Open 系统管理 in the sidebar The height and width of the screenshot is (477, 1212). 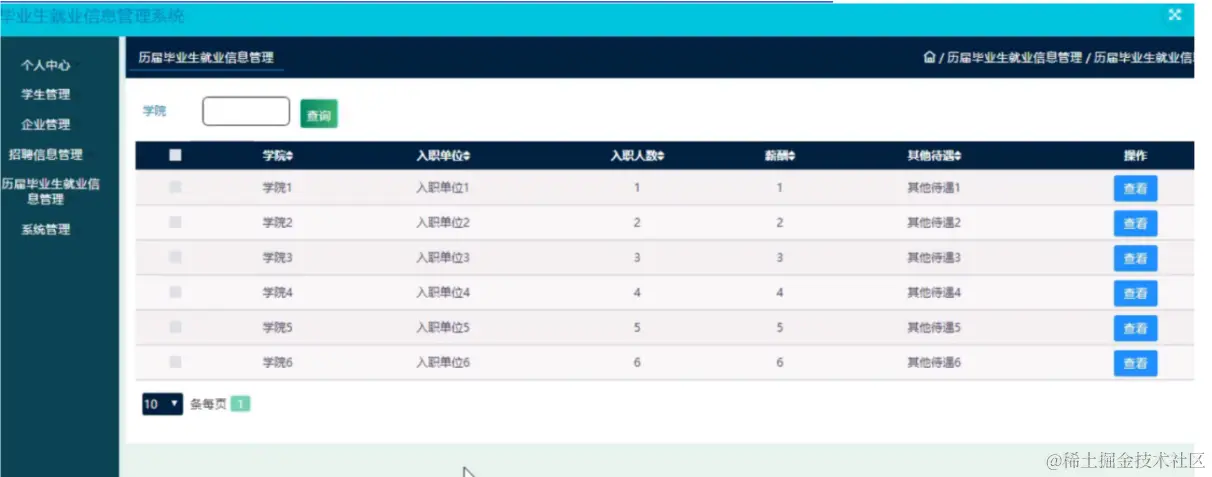pos(46,229)
